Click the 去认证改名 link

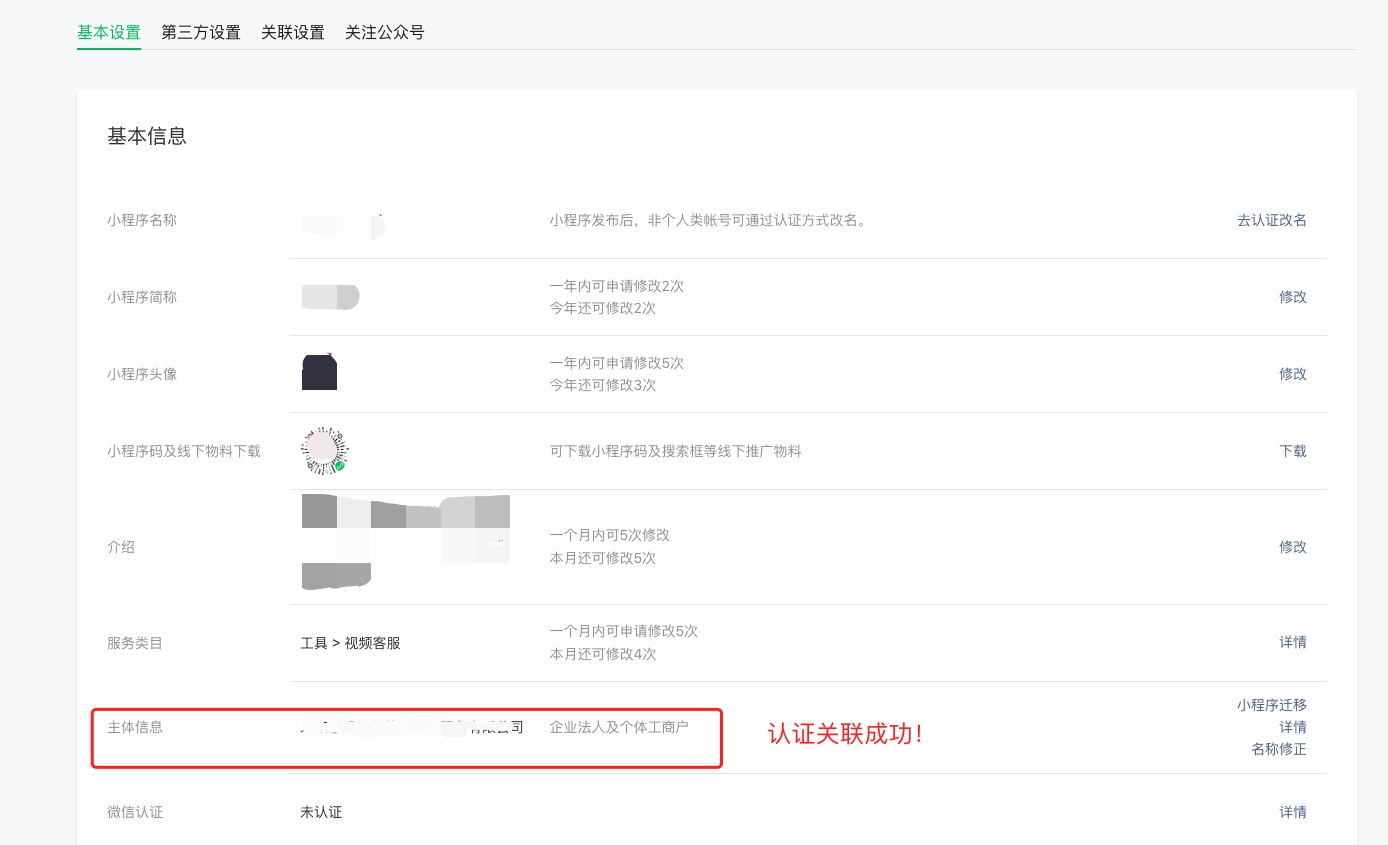pyautogui.click(x=1272, y=220)
